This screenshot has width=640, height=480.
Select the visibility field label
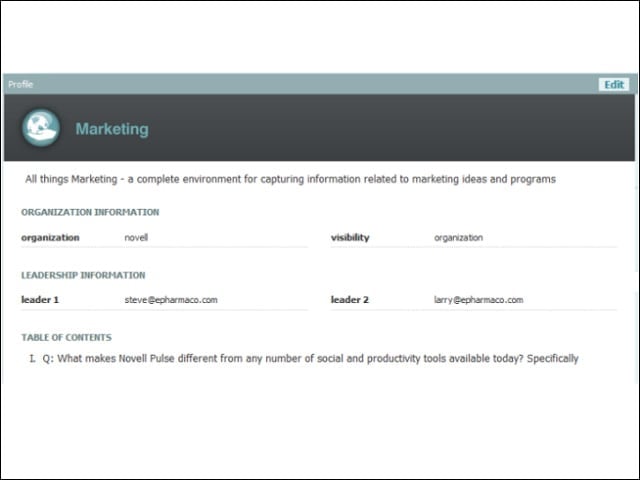pos(350,238)
